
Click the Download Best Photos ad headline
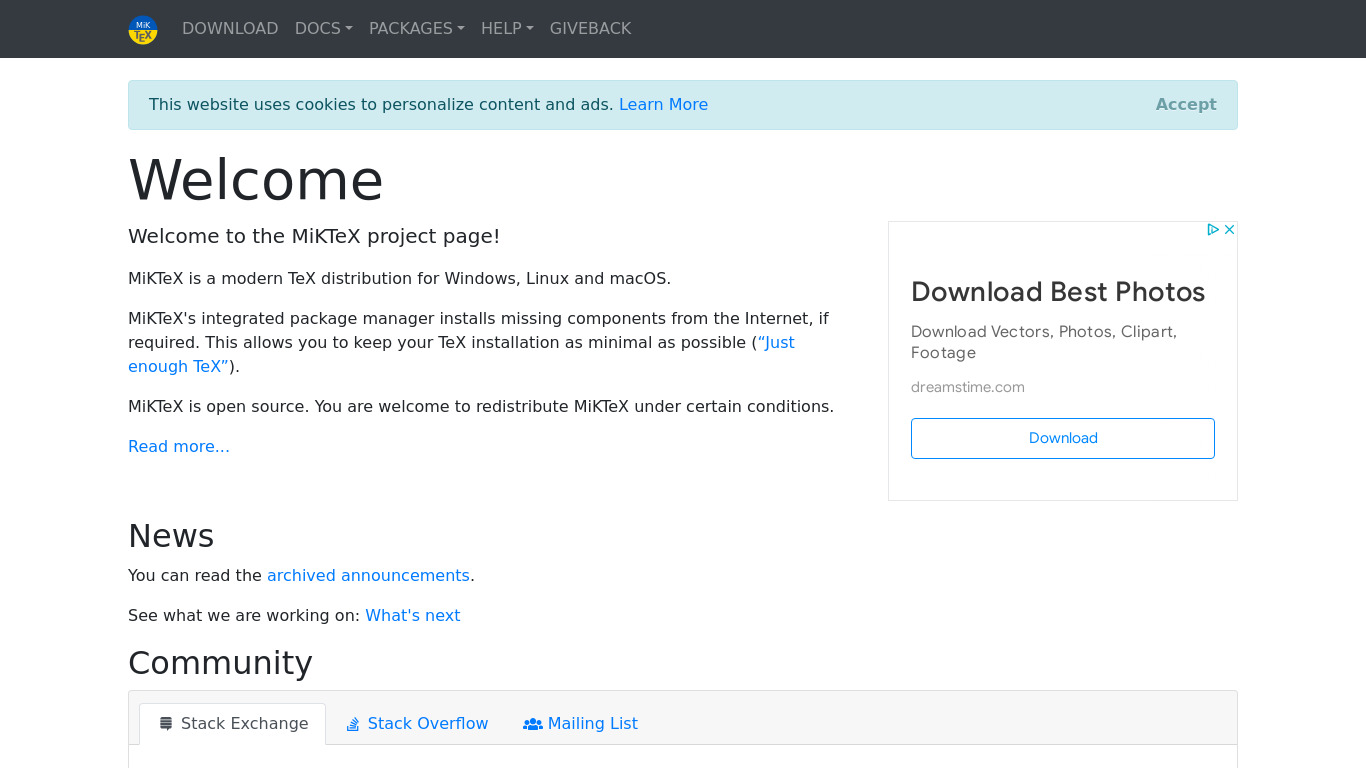pos(1058,292)
